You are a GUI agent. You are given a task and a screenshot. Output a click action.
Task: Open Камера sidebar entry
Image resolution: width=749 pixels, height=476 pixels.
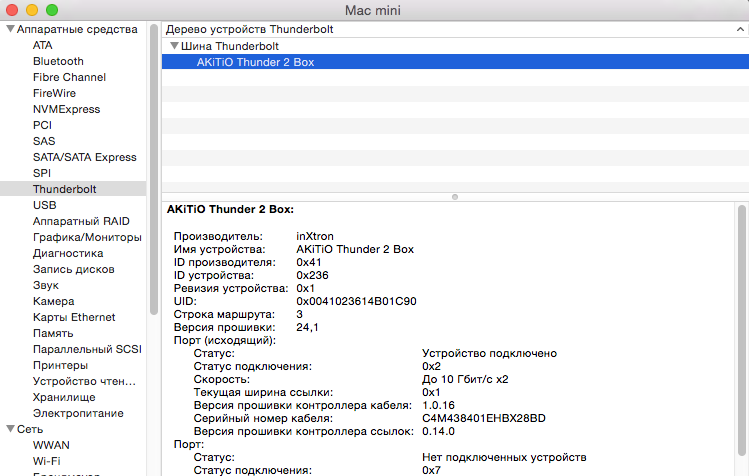54,301
